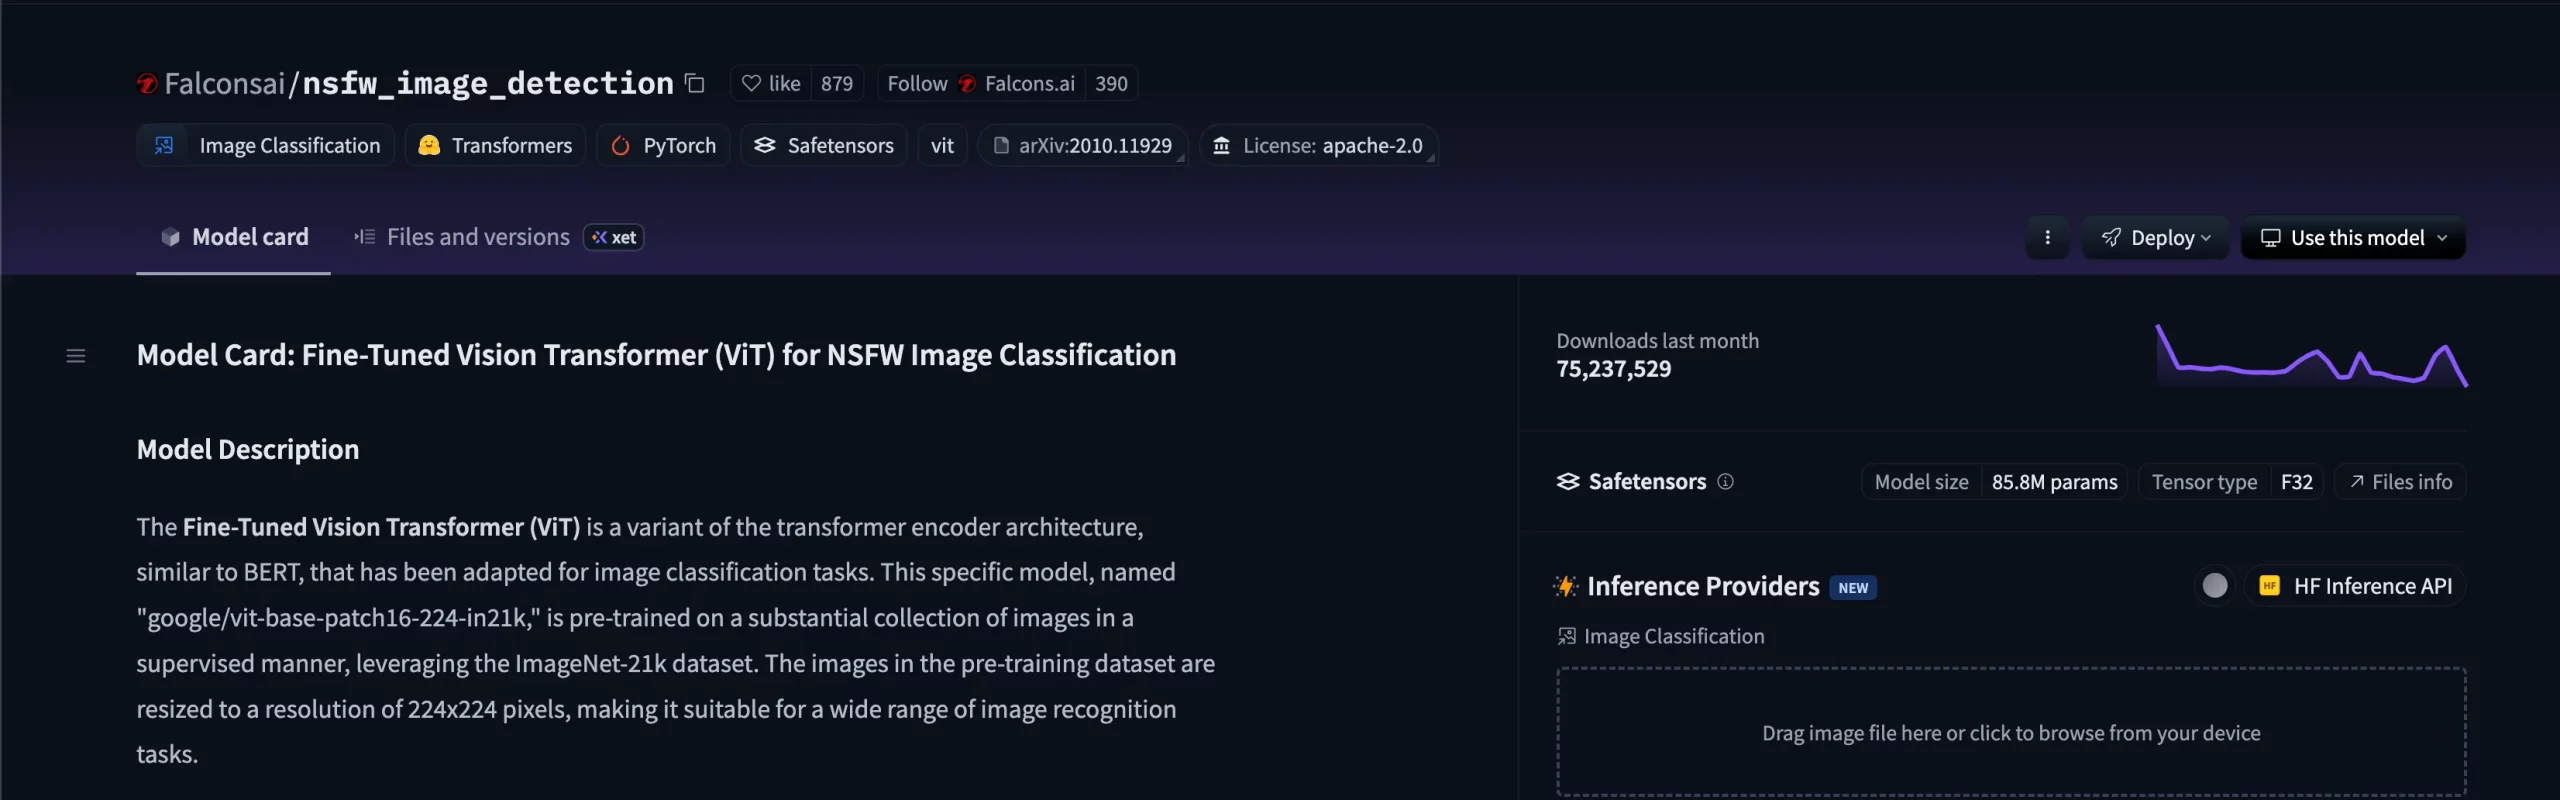The height and width of the screenshot is (800, 2560).
Task: Open the three-dot more options menu
Action: (x=2047, y=238)
